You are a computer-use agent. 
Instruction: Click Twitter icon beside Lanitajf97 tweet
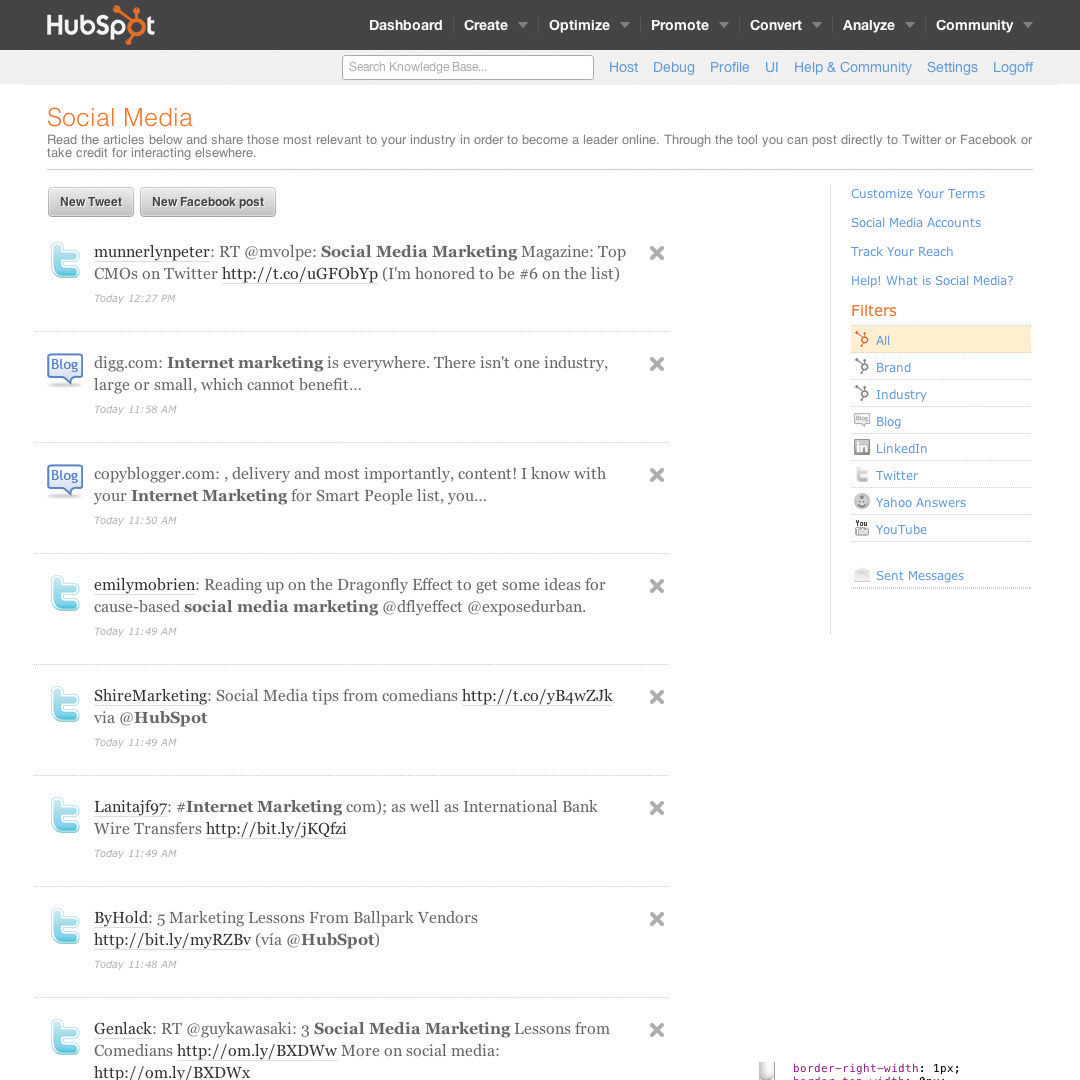coord(65,815)
